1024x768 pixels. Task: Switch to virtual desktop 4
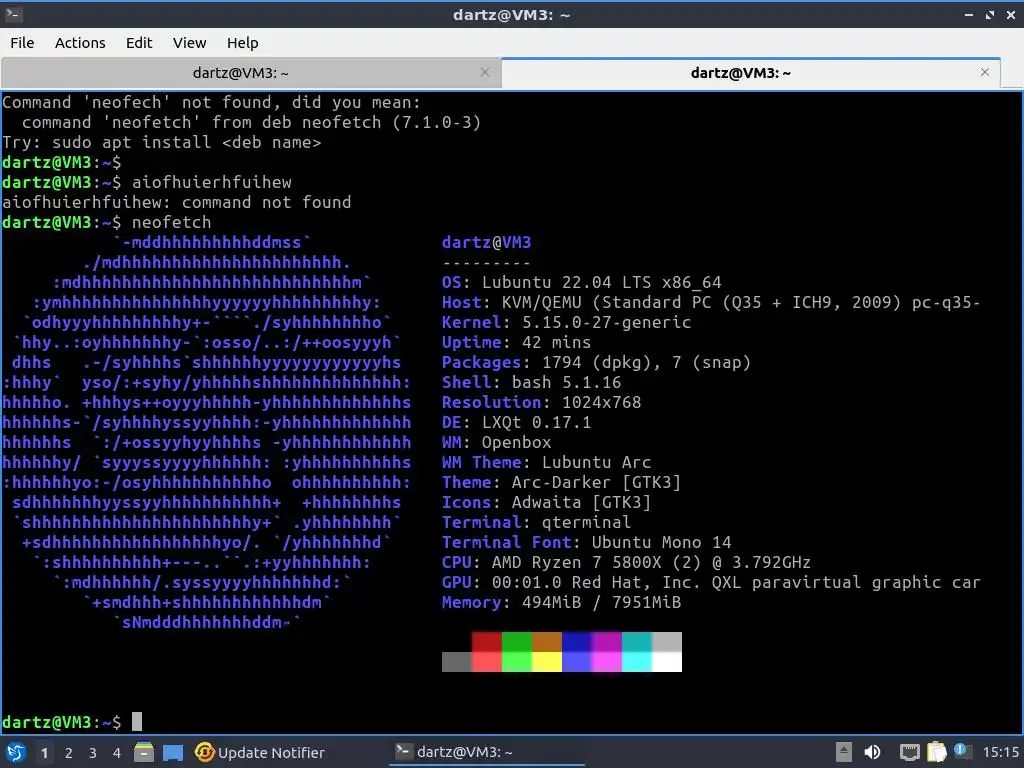pyautogui.click(x=117, y=753)
